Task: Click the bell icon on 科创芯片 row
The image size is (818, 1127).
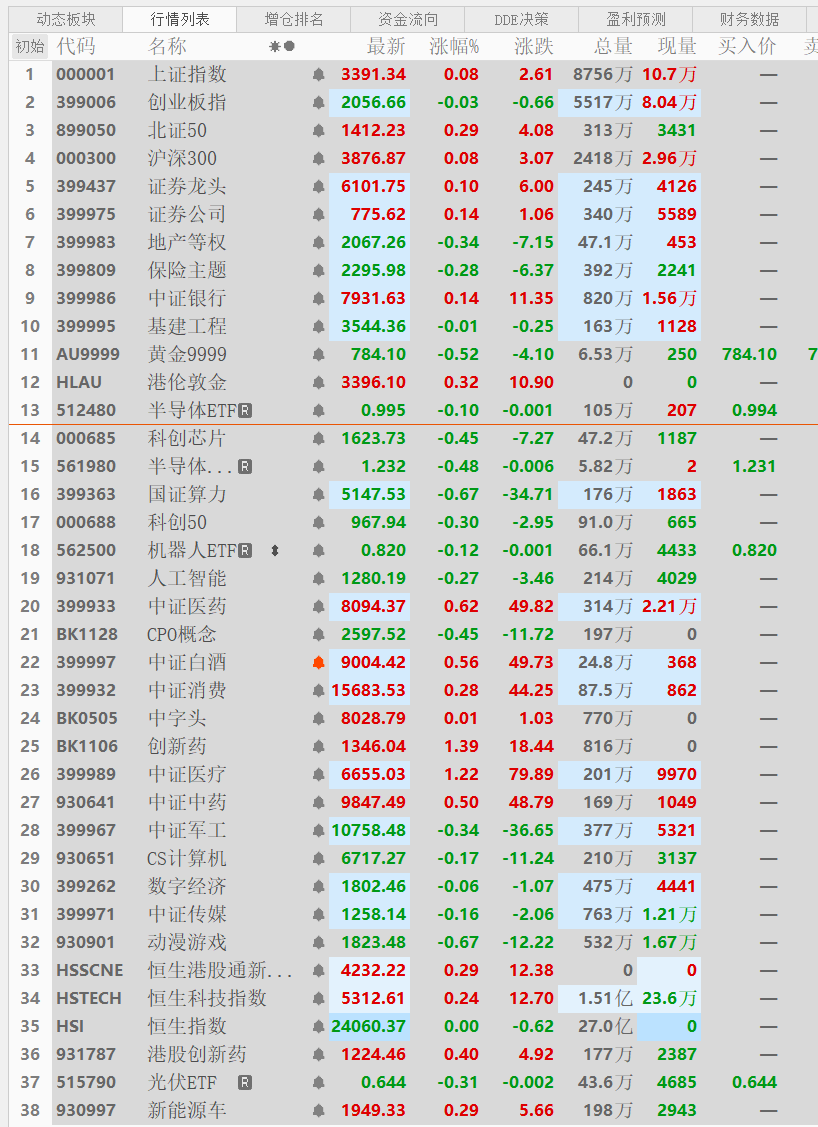Action: pyautogui.click(x=318, y=438)
